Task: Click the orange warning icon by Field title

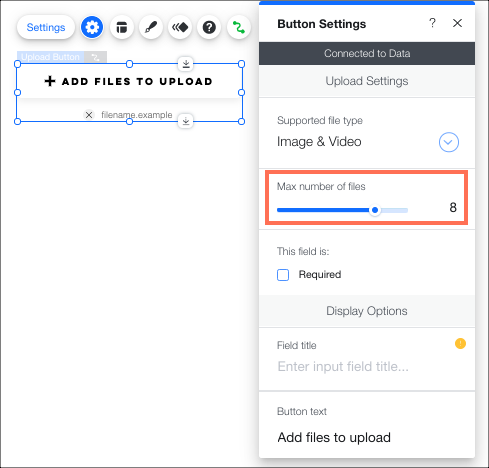Action: [460, 343]
